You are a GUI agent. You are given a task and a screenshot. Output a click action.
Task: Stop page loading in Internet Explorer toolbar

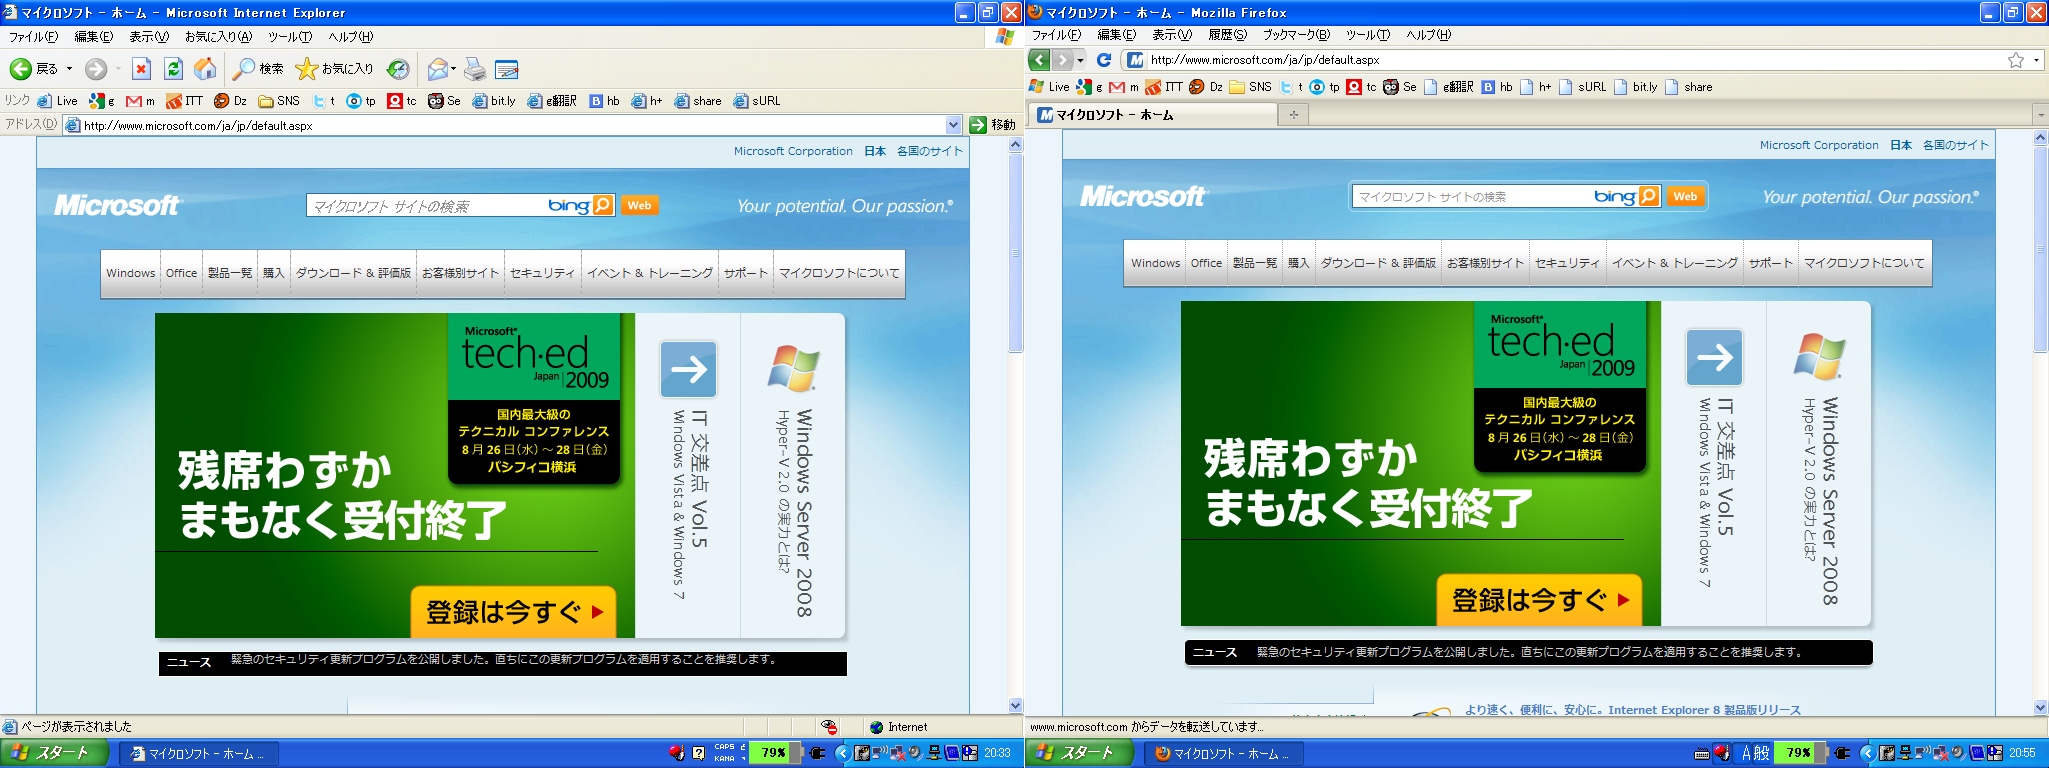[141, 69]
